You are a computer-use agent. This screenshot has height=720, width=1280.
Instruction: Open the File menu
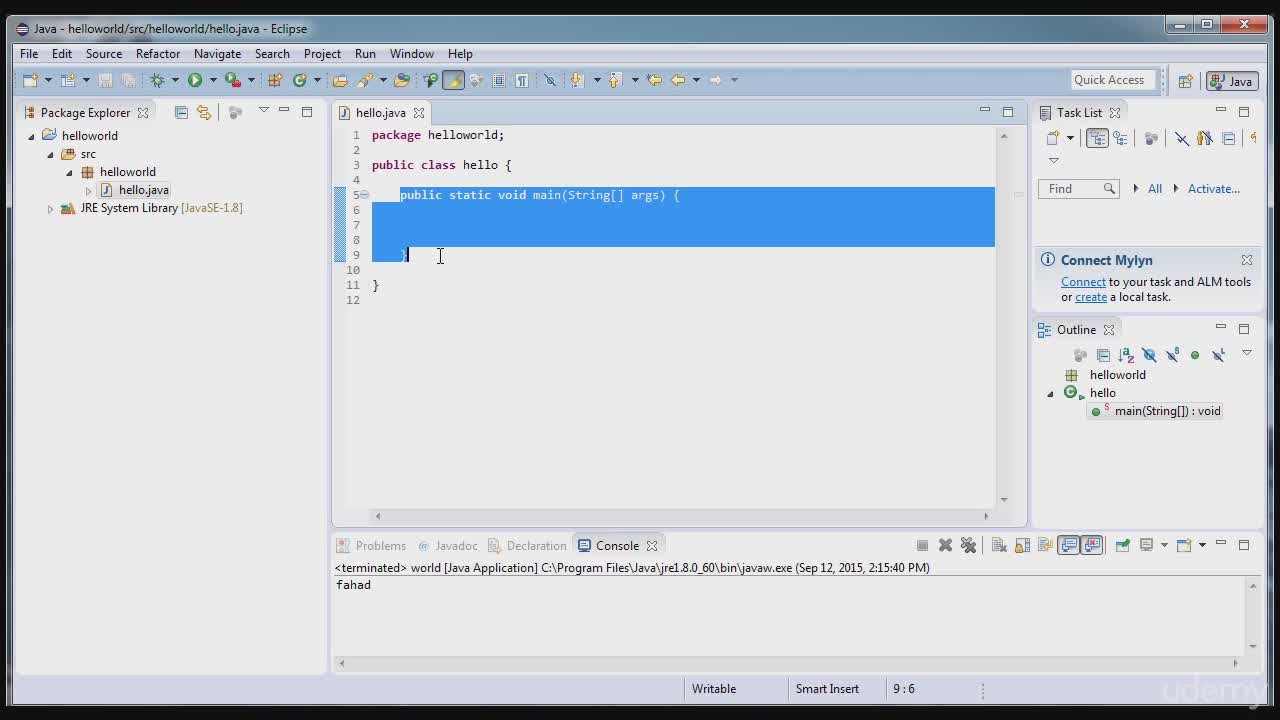[29, 54]
